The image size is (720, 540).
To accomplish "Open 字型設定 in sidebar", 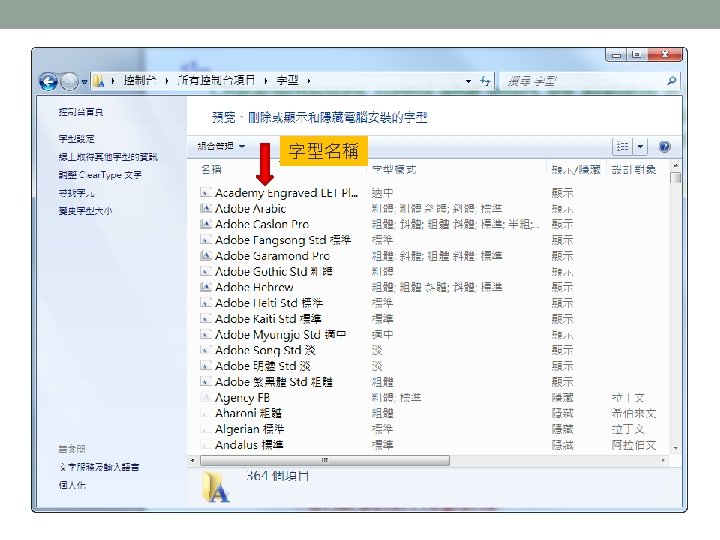I will [76, 139].
